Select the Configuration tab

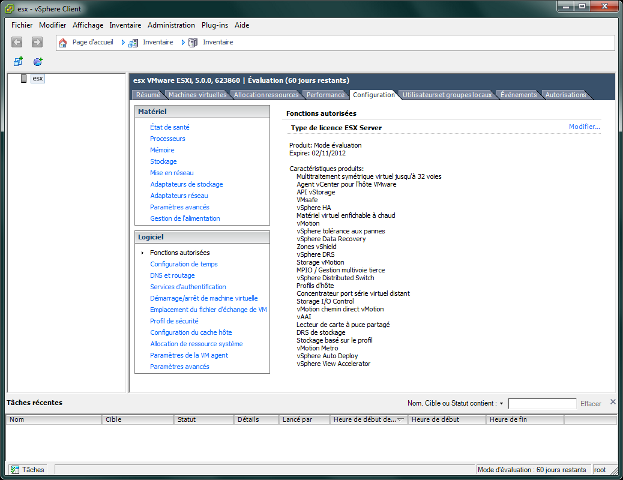tap(373, 95)
